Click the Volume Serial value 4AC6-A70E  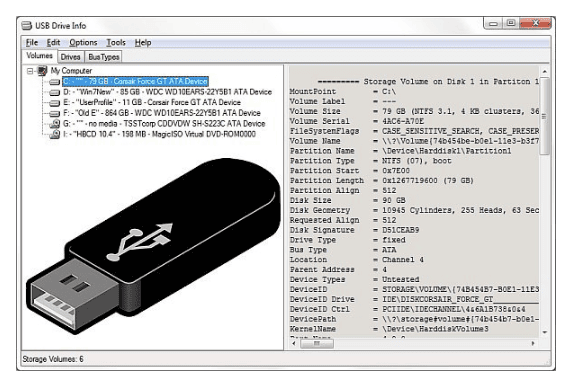403,121
